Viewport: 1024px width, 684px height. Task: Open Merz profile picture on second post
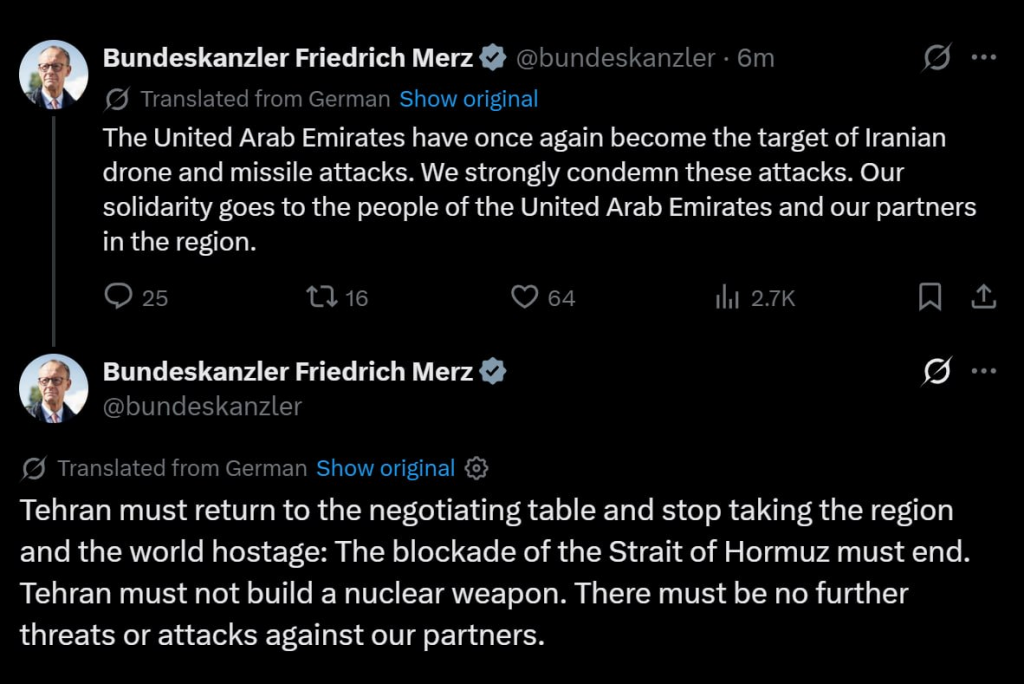[x=54, y=388]
